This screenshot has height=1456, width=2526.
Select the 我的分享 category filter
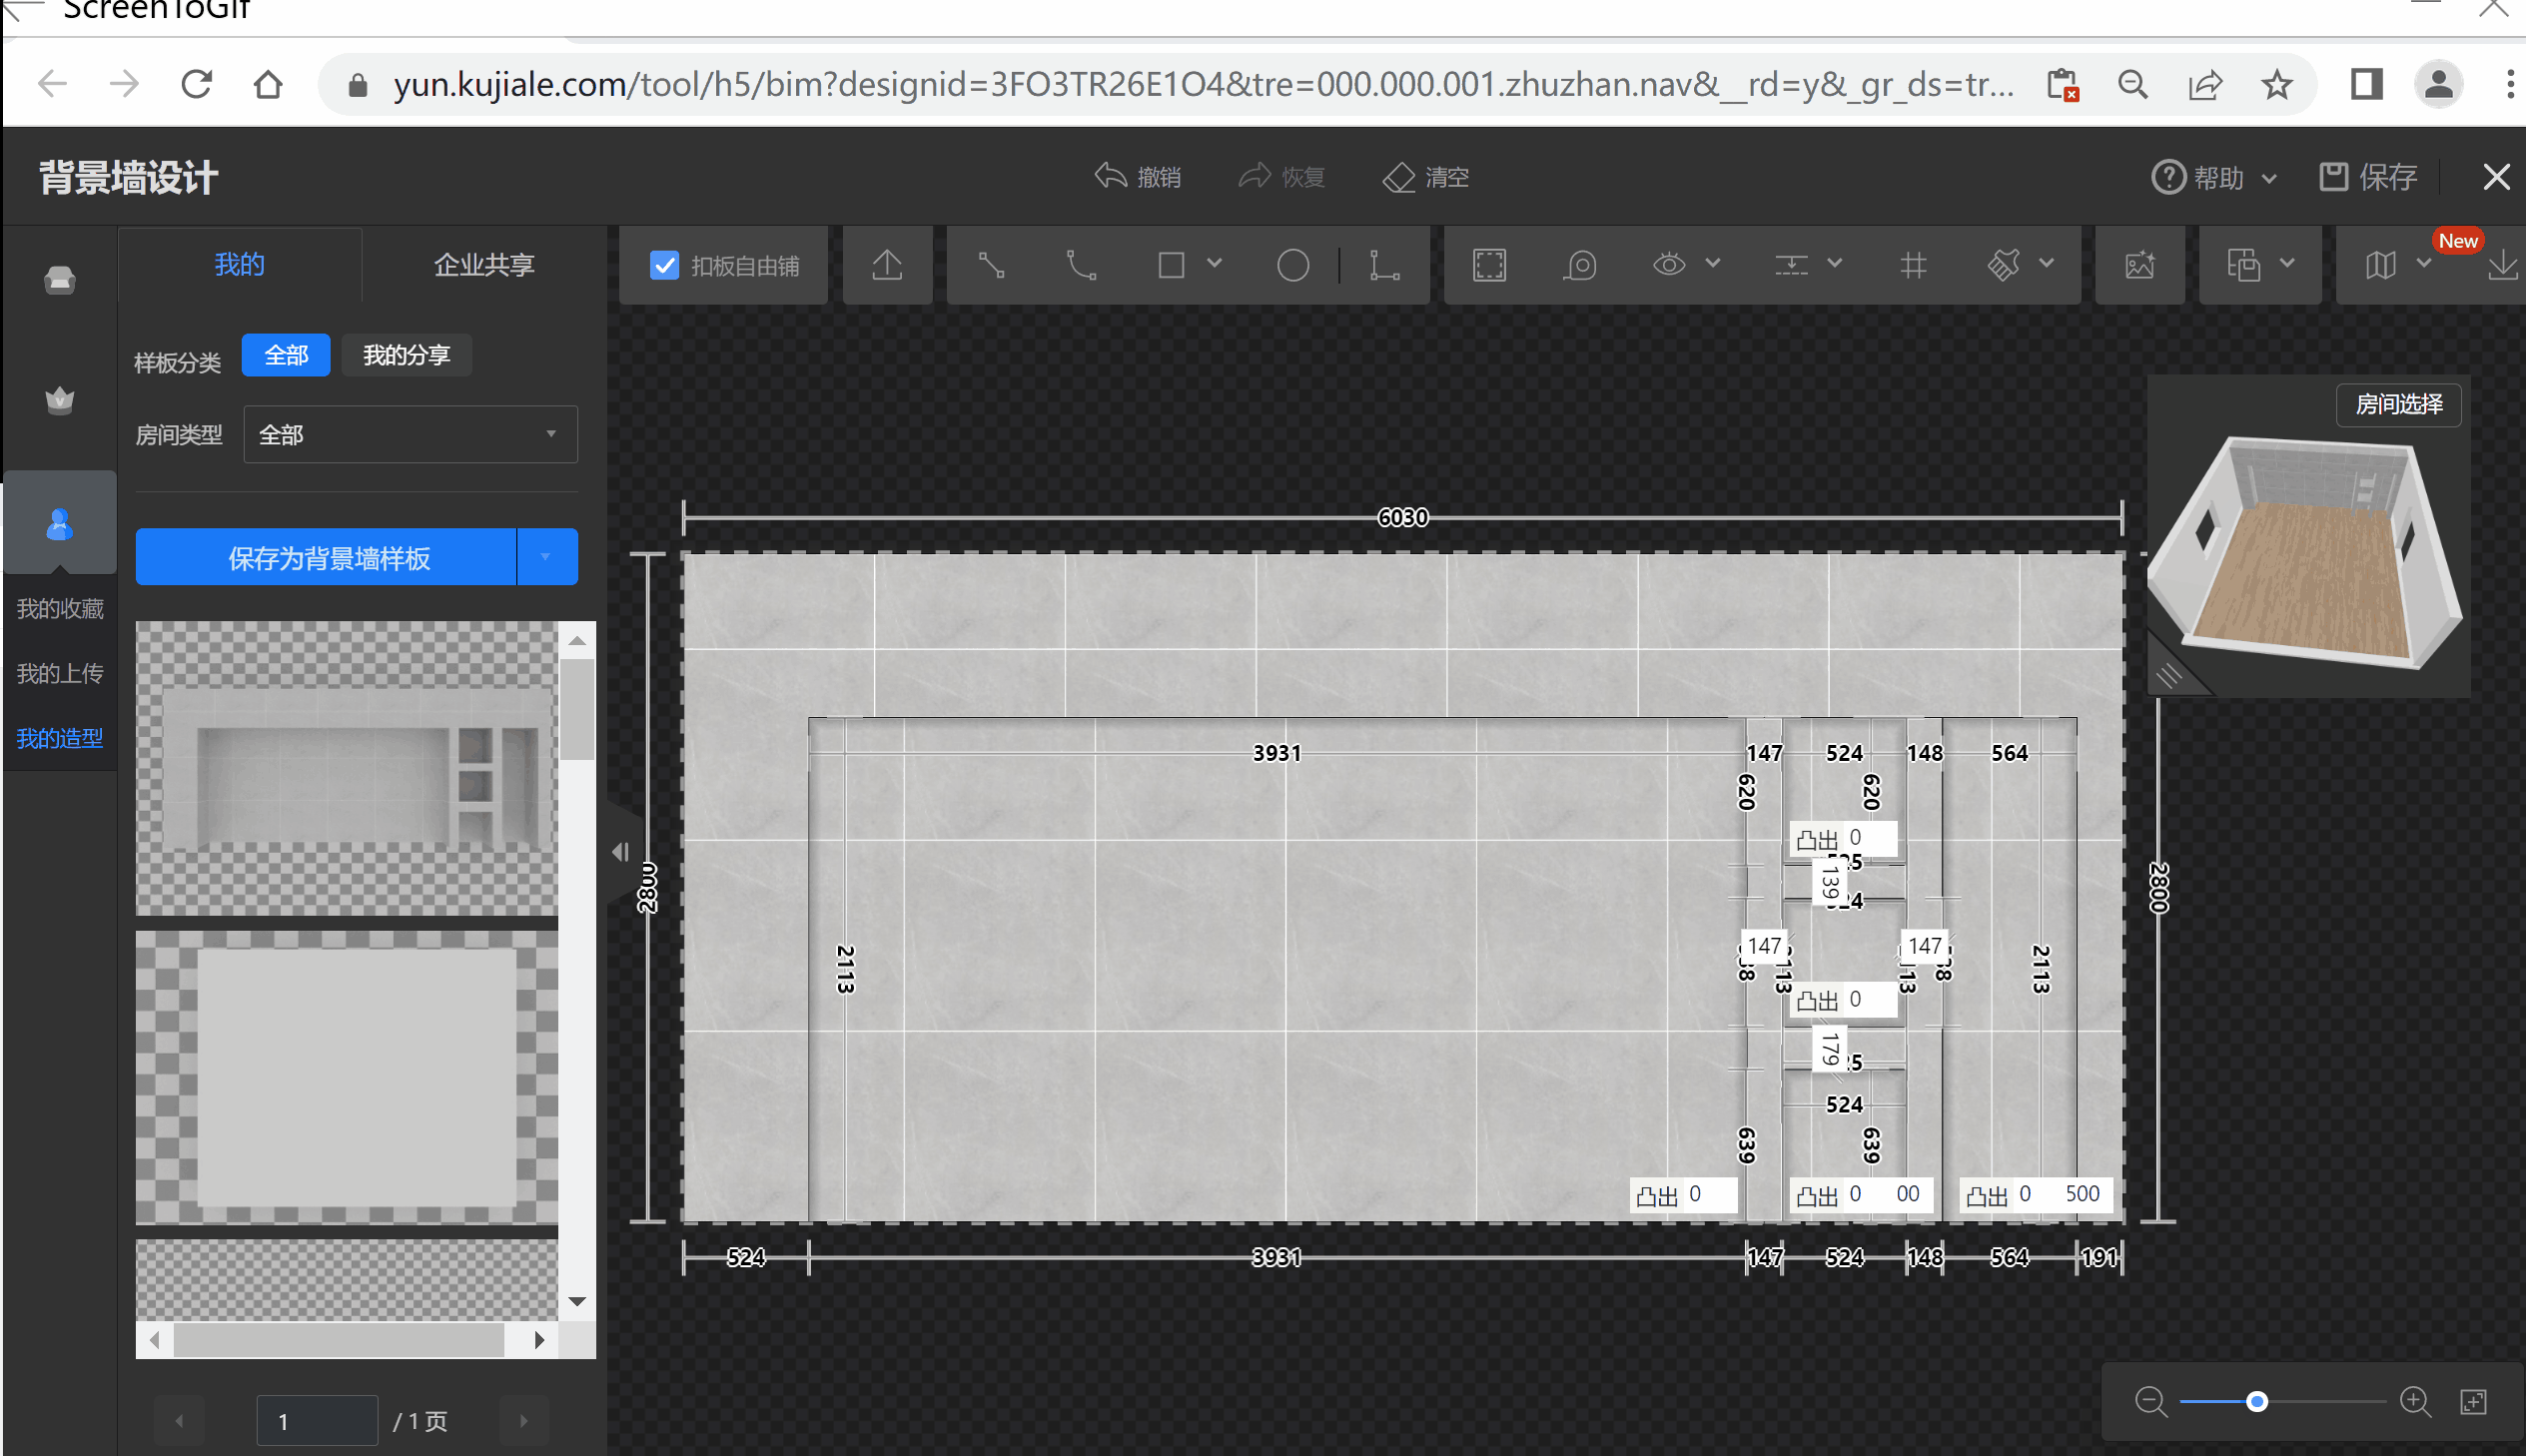406,355
